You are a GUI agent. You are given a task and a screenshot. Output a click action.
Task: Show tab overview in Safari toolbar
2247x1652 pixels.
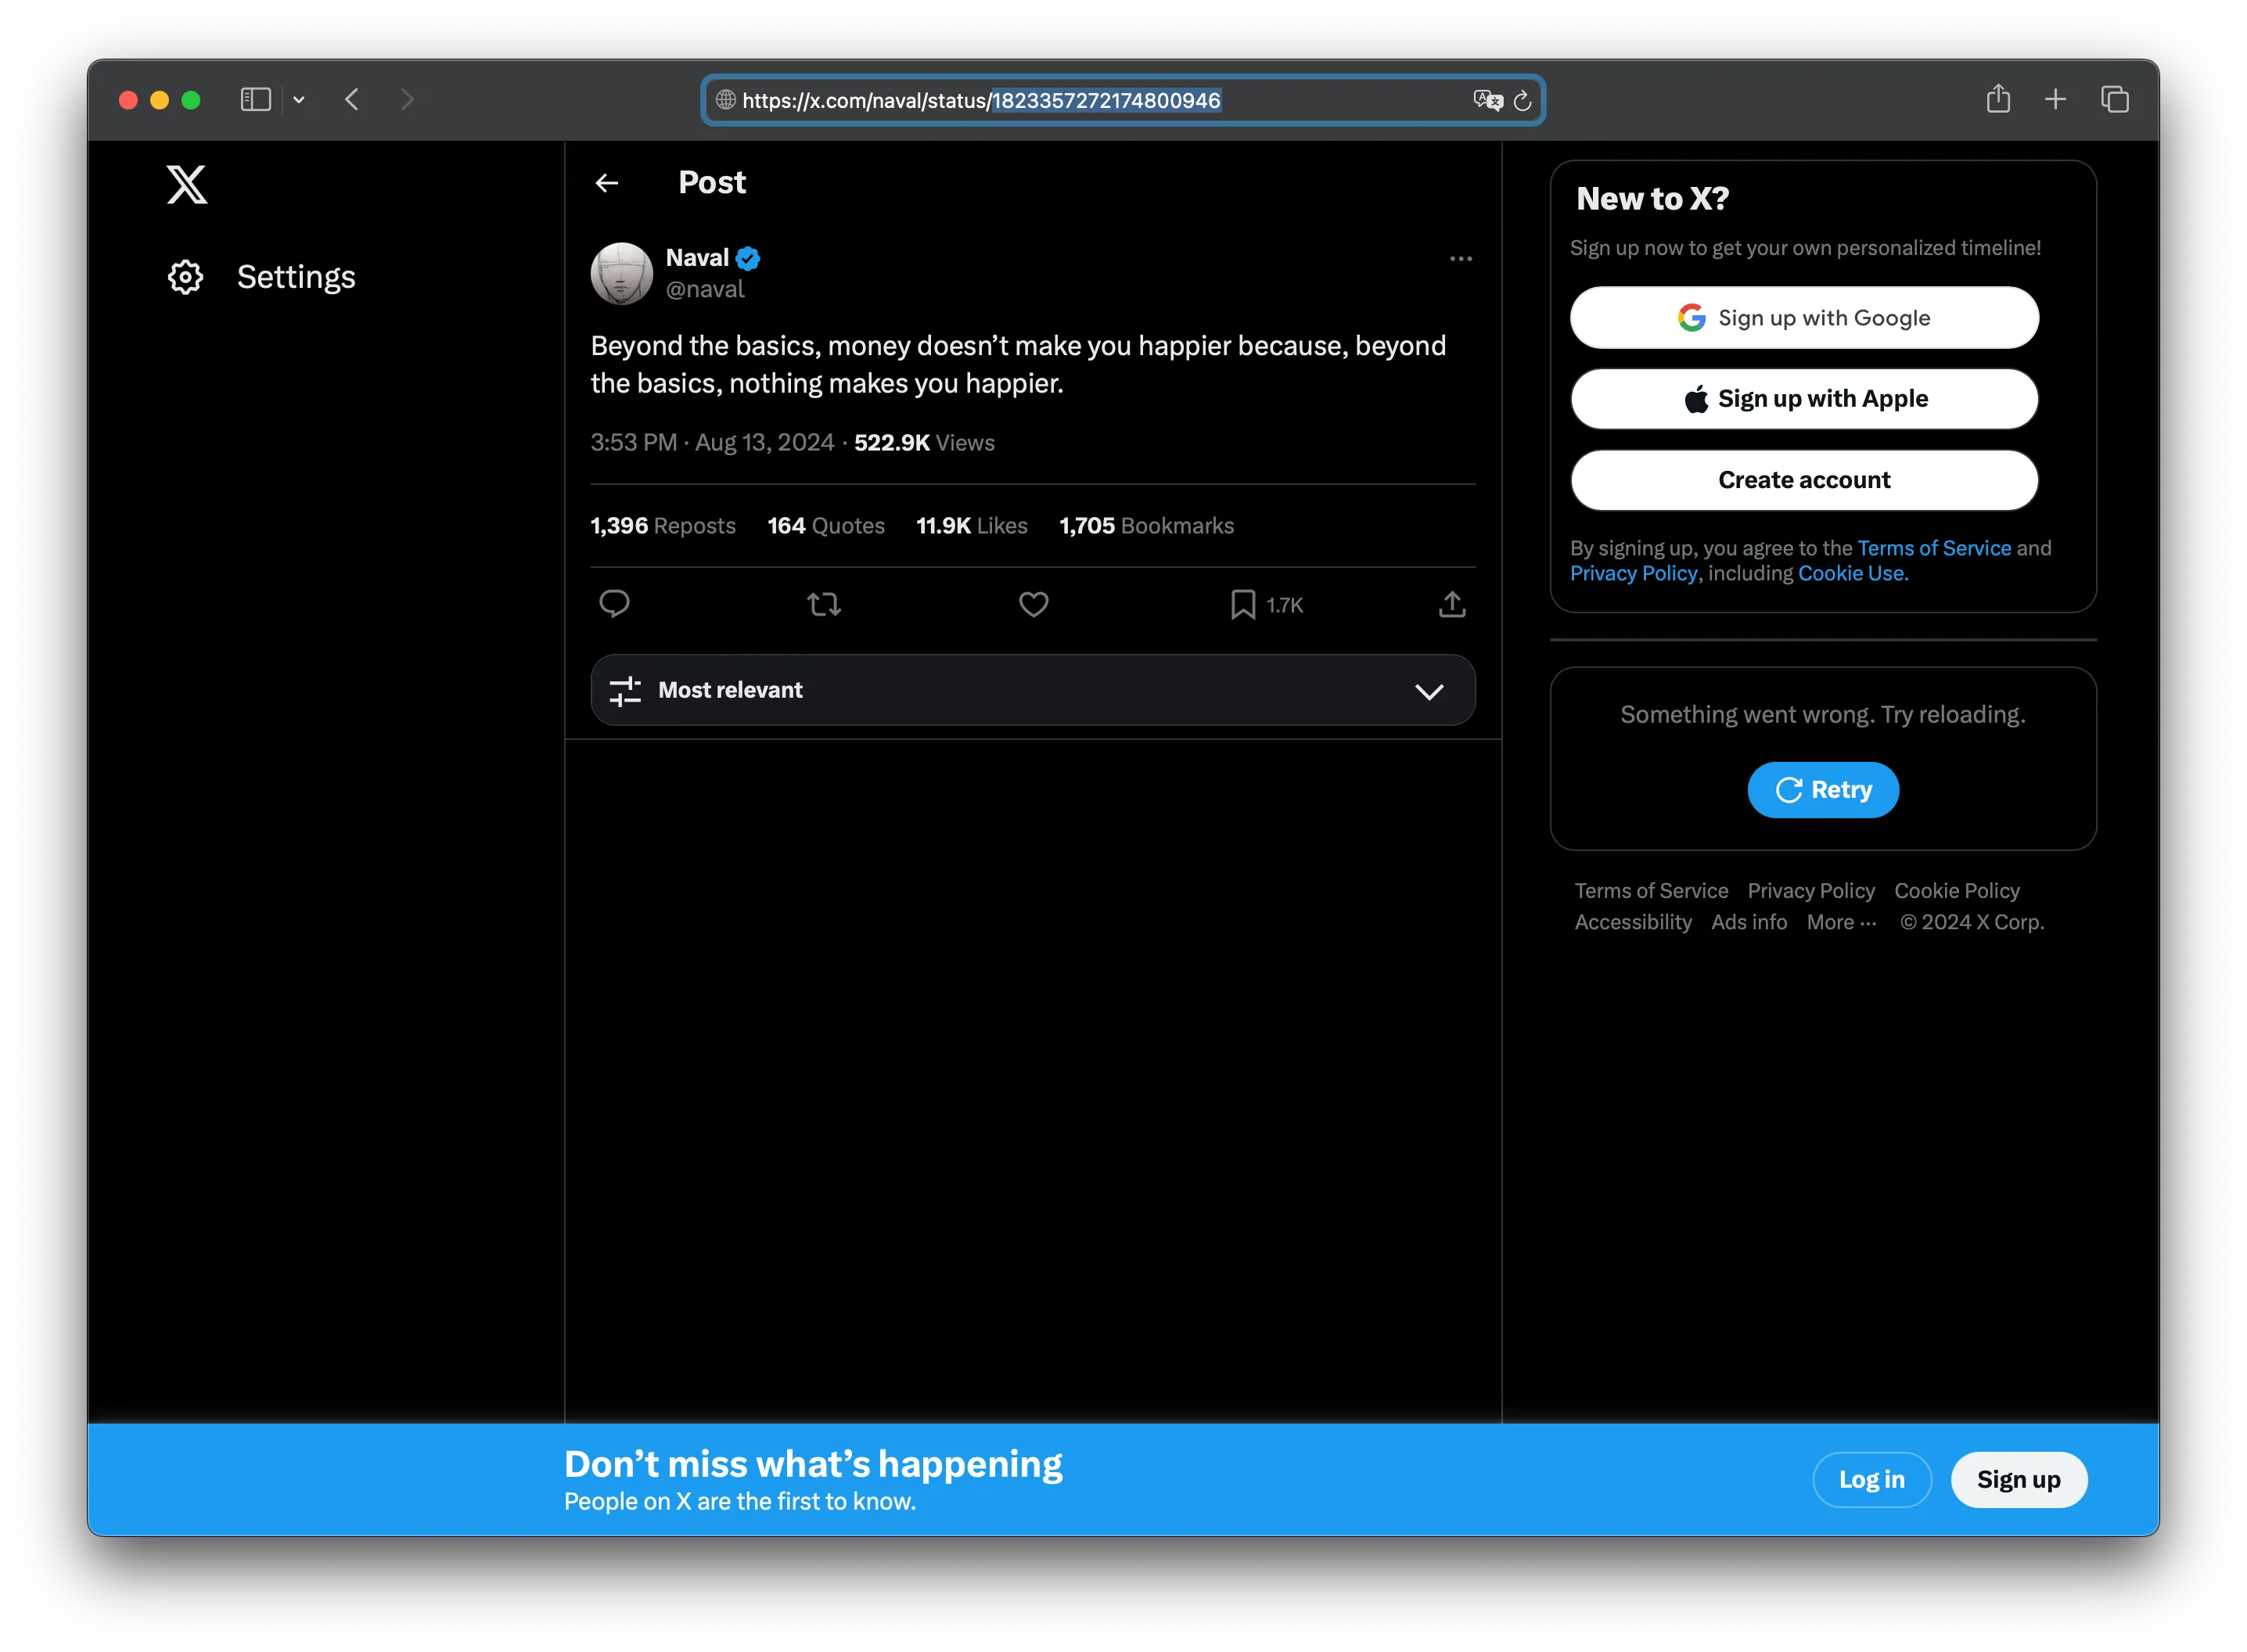click(2114, 100)
